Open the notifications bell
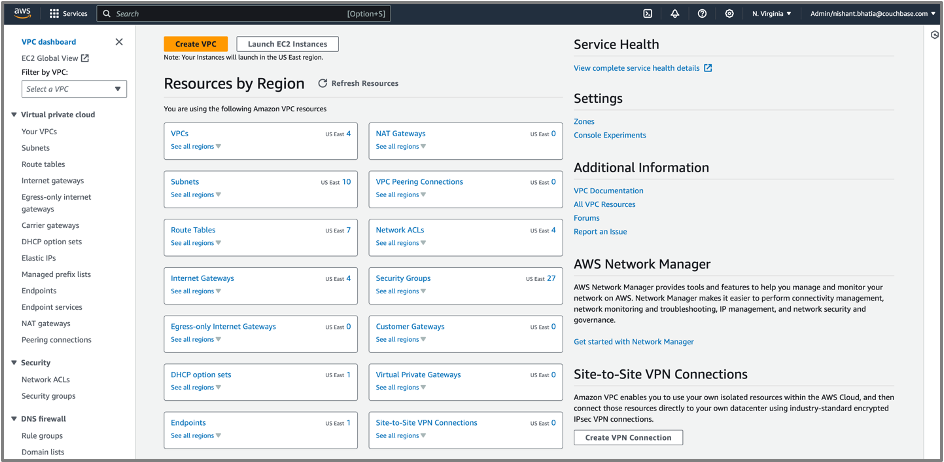 (674, 13)
